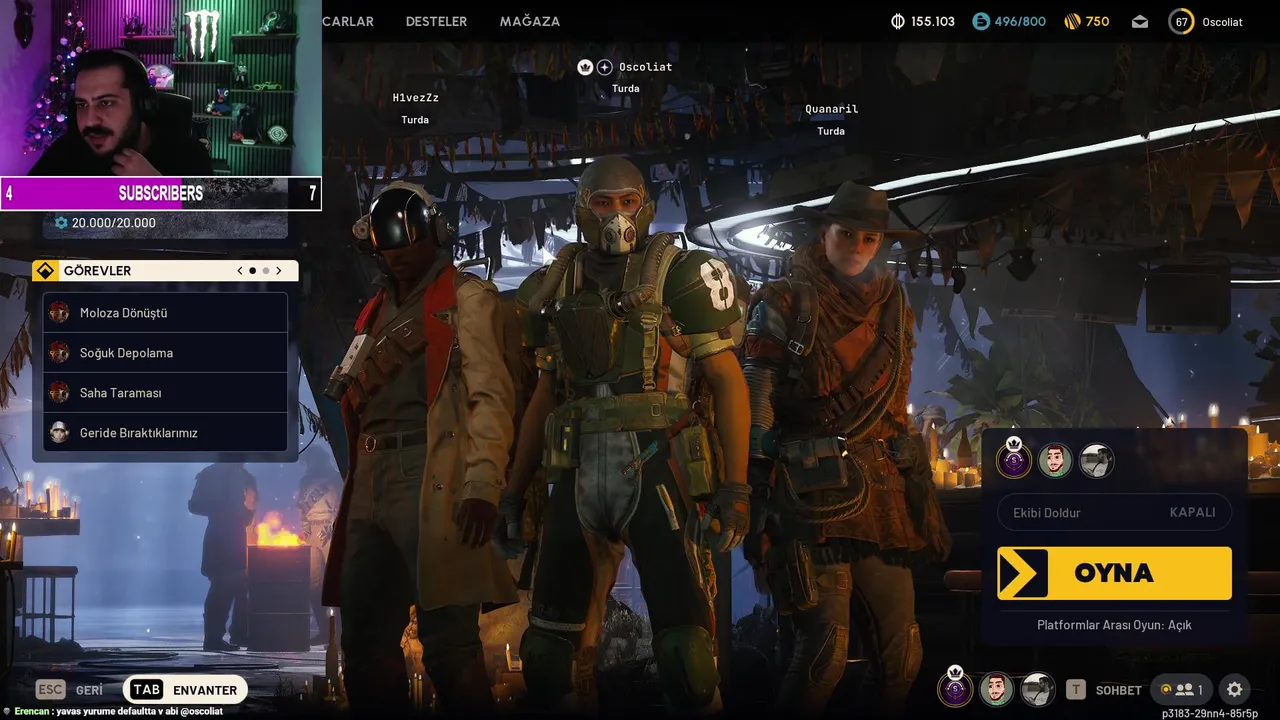
Task: Open the Desteler tab
Action: [x=436, y=21]
